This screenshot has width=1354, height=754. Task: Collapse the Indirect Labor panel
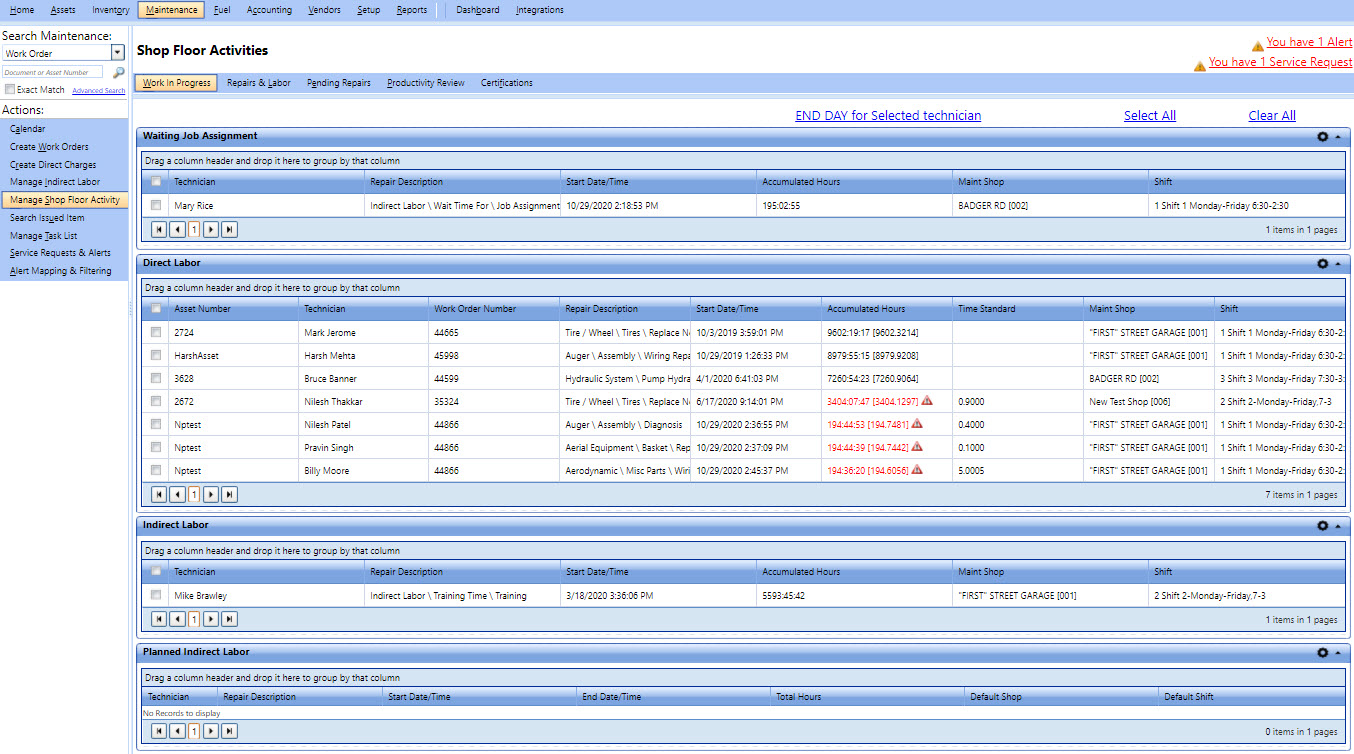pyautogui.click(x=1337, y=525)
